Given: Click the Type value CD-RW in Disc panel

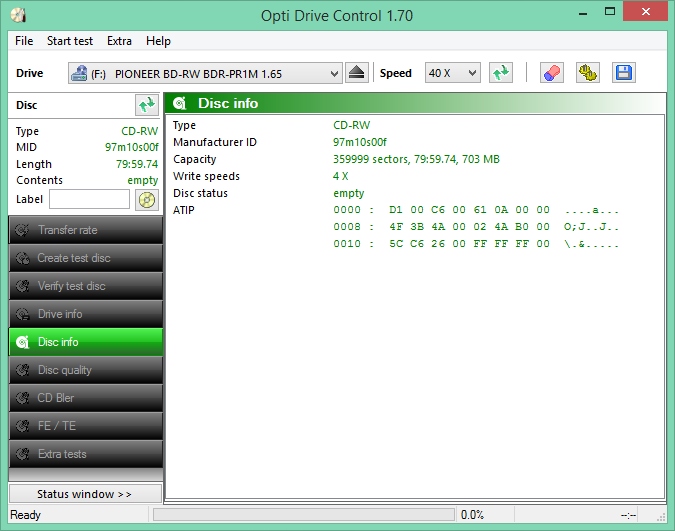Looking at the screenshot, I should tap(139, 131).
